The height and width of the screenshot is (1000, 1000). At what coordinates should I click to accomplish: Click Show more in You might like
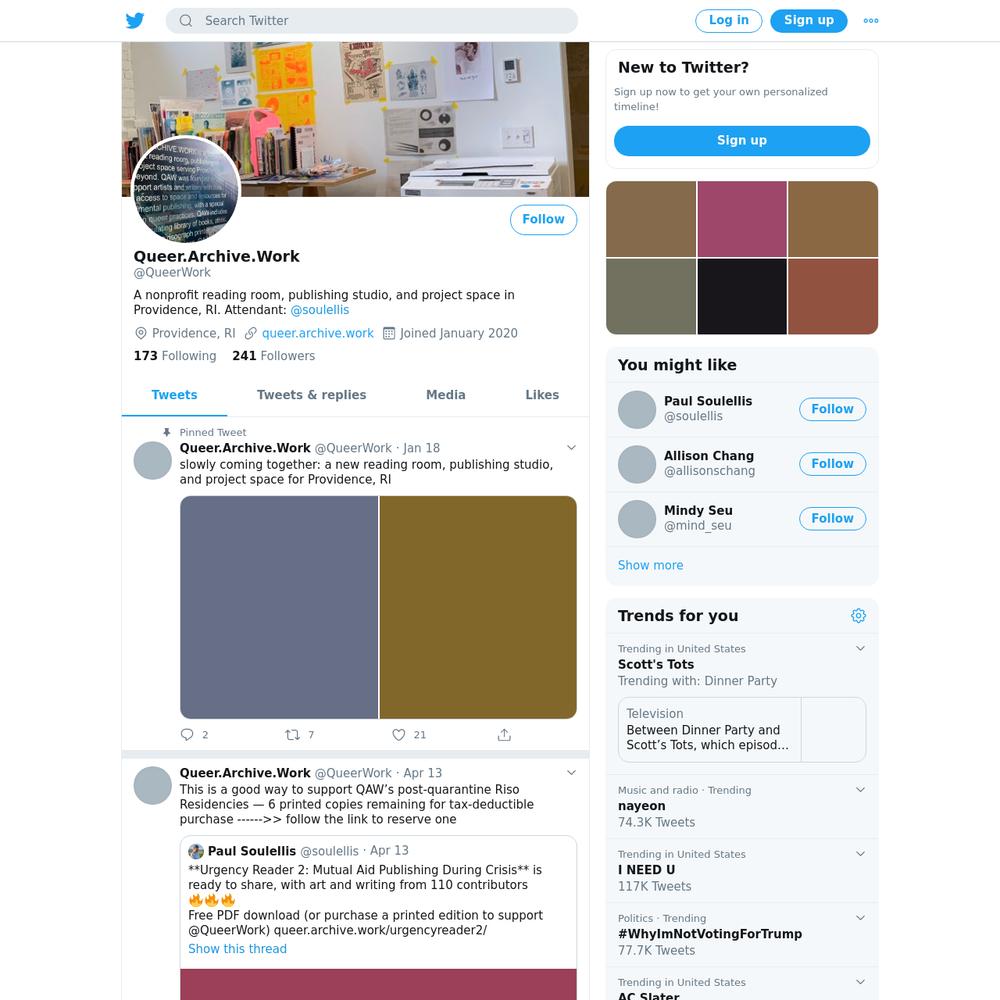(650, 565)
